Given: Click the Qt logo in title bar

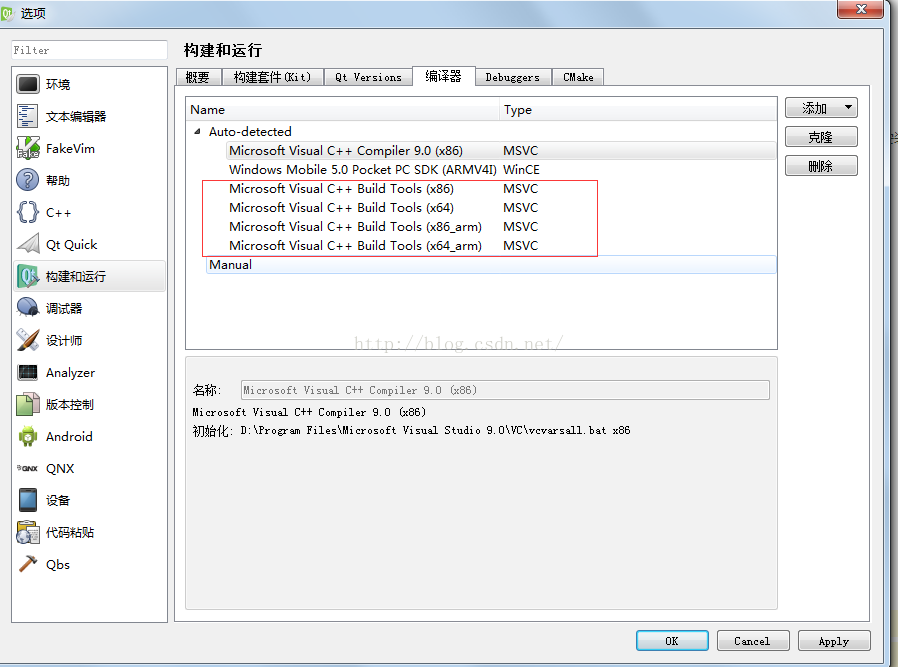Looking at the screenshot, I should coord(7,13).
